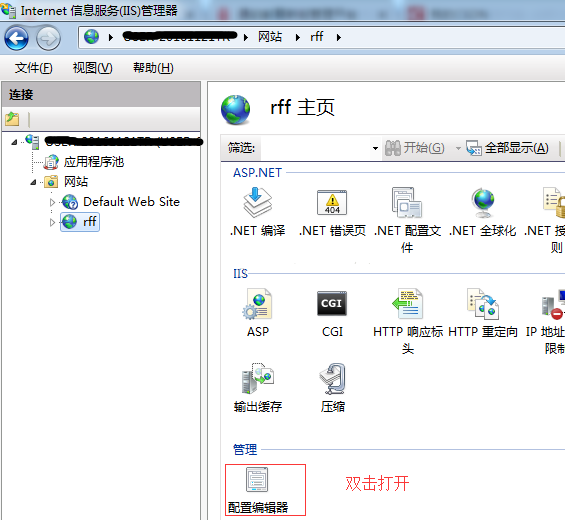The image size is (565, 520).
Task: Open the ASP feature icon
Action: 257,304
